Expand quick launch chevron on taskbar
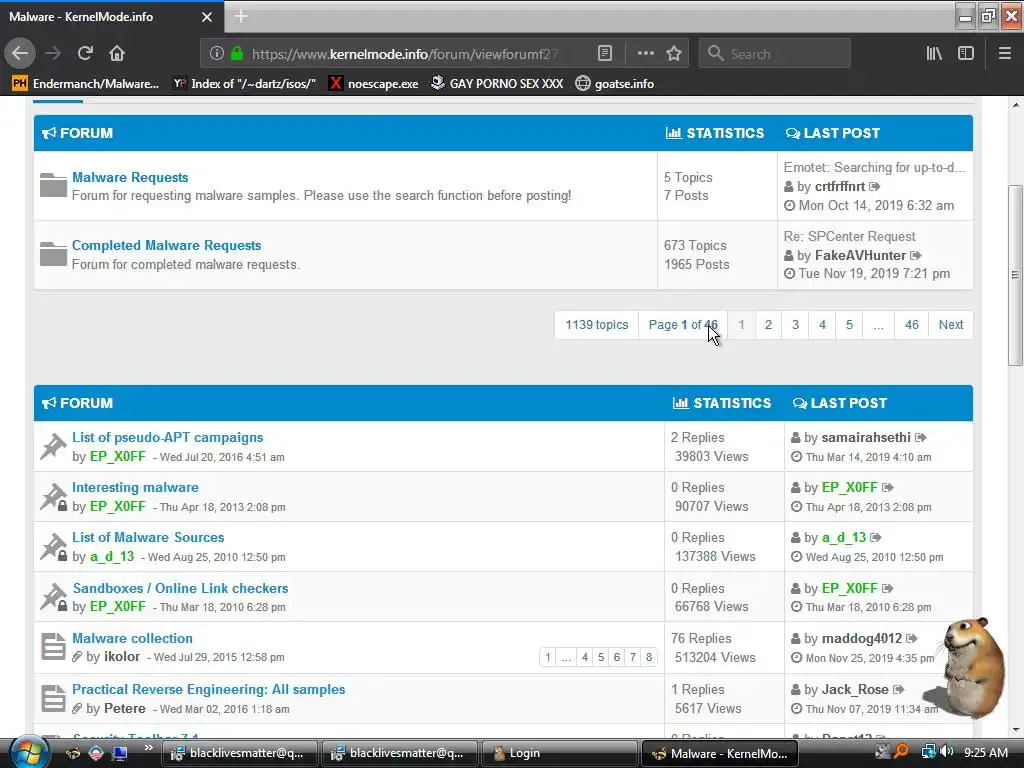This screenshot has width=1024, height=768. (148, 748)
